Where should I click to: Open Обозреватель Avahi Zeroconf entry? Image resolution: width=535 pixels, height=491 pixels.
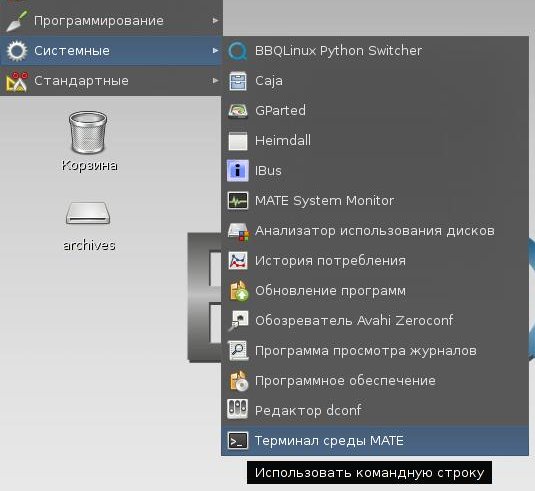click(375, 321)
